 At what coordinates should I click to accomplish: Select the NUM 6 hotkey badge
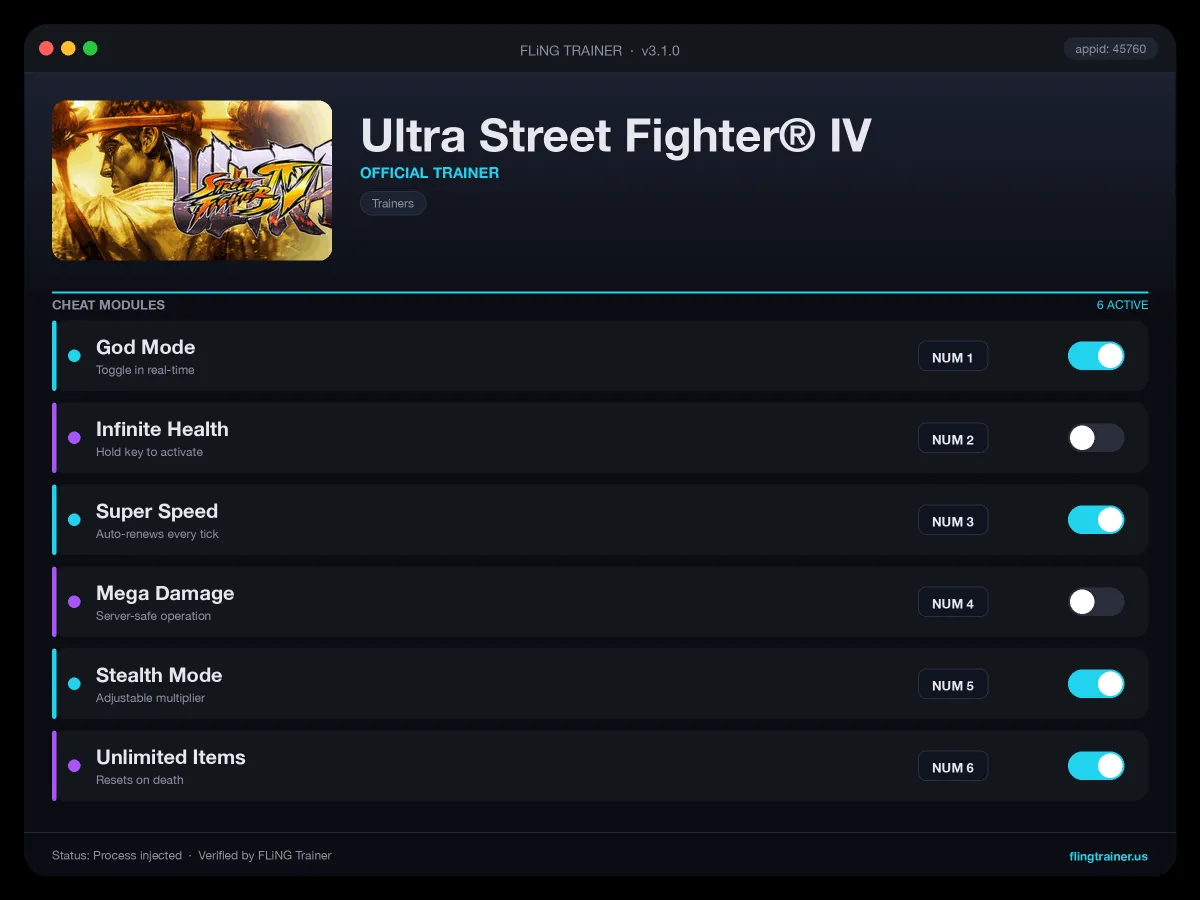[953, 767]
